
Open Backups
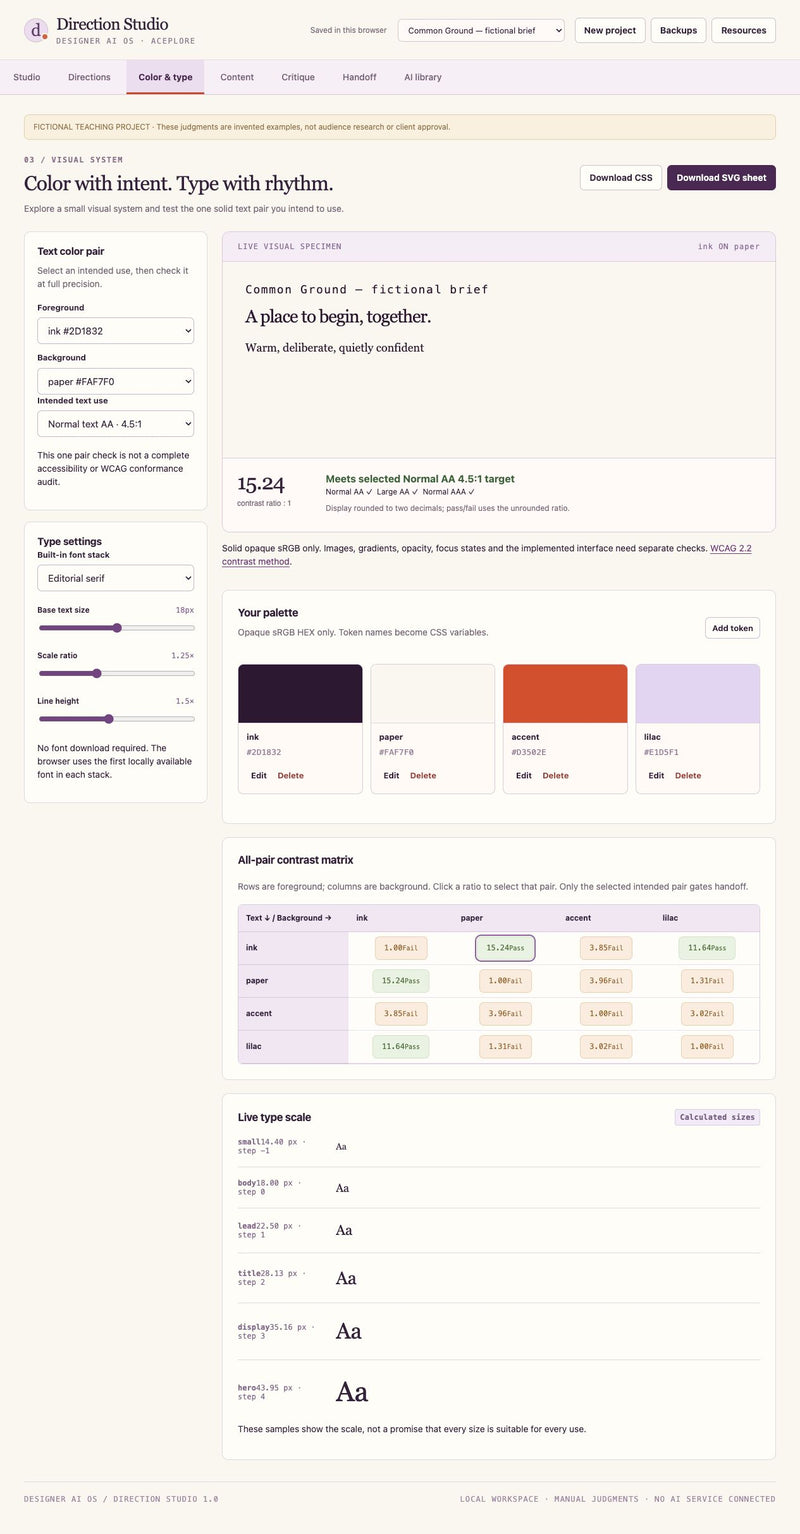pos(679,30)
